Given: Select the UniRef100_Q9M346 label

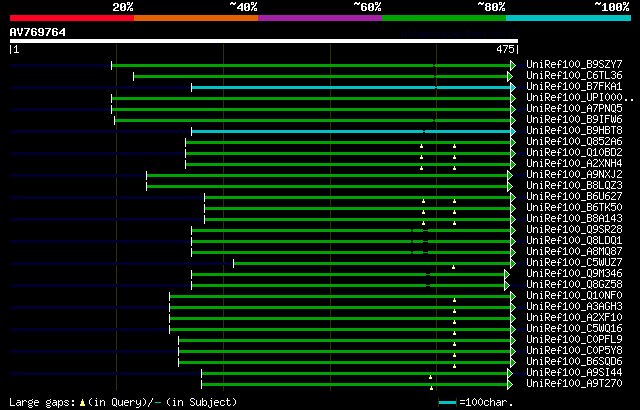Looking at the screenshot, I should (x=574, y=274).
